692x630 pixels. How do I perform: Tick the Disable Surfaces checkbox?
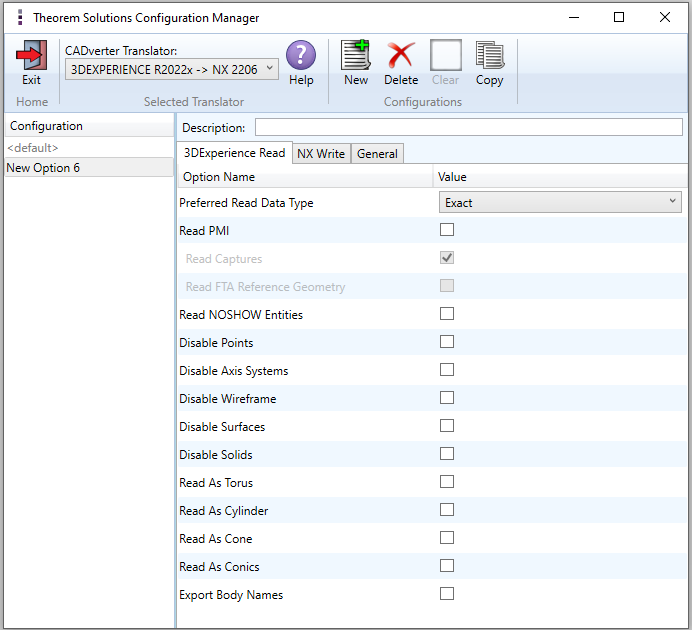point(447,426)
